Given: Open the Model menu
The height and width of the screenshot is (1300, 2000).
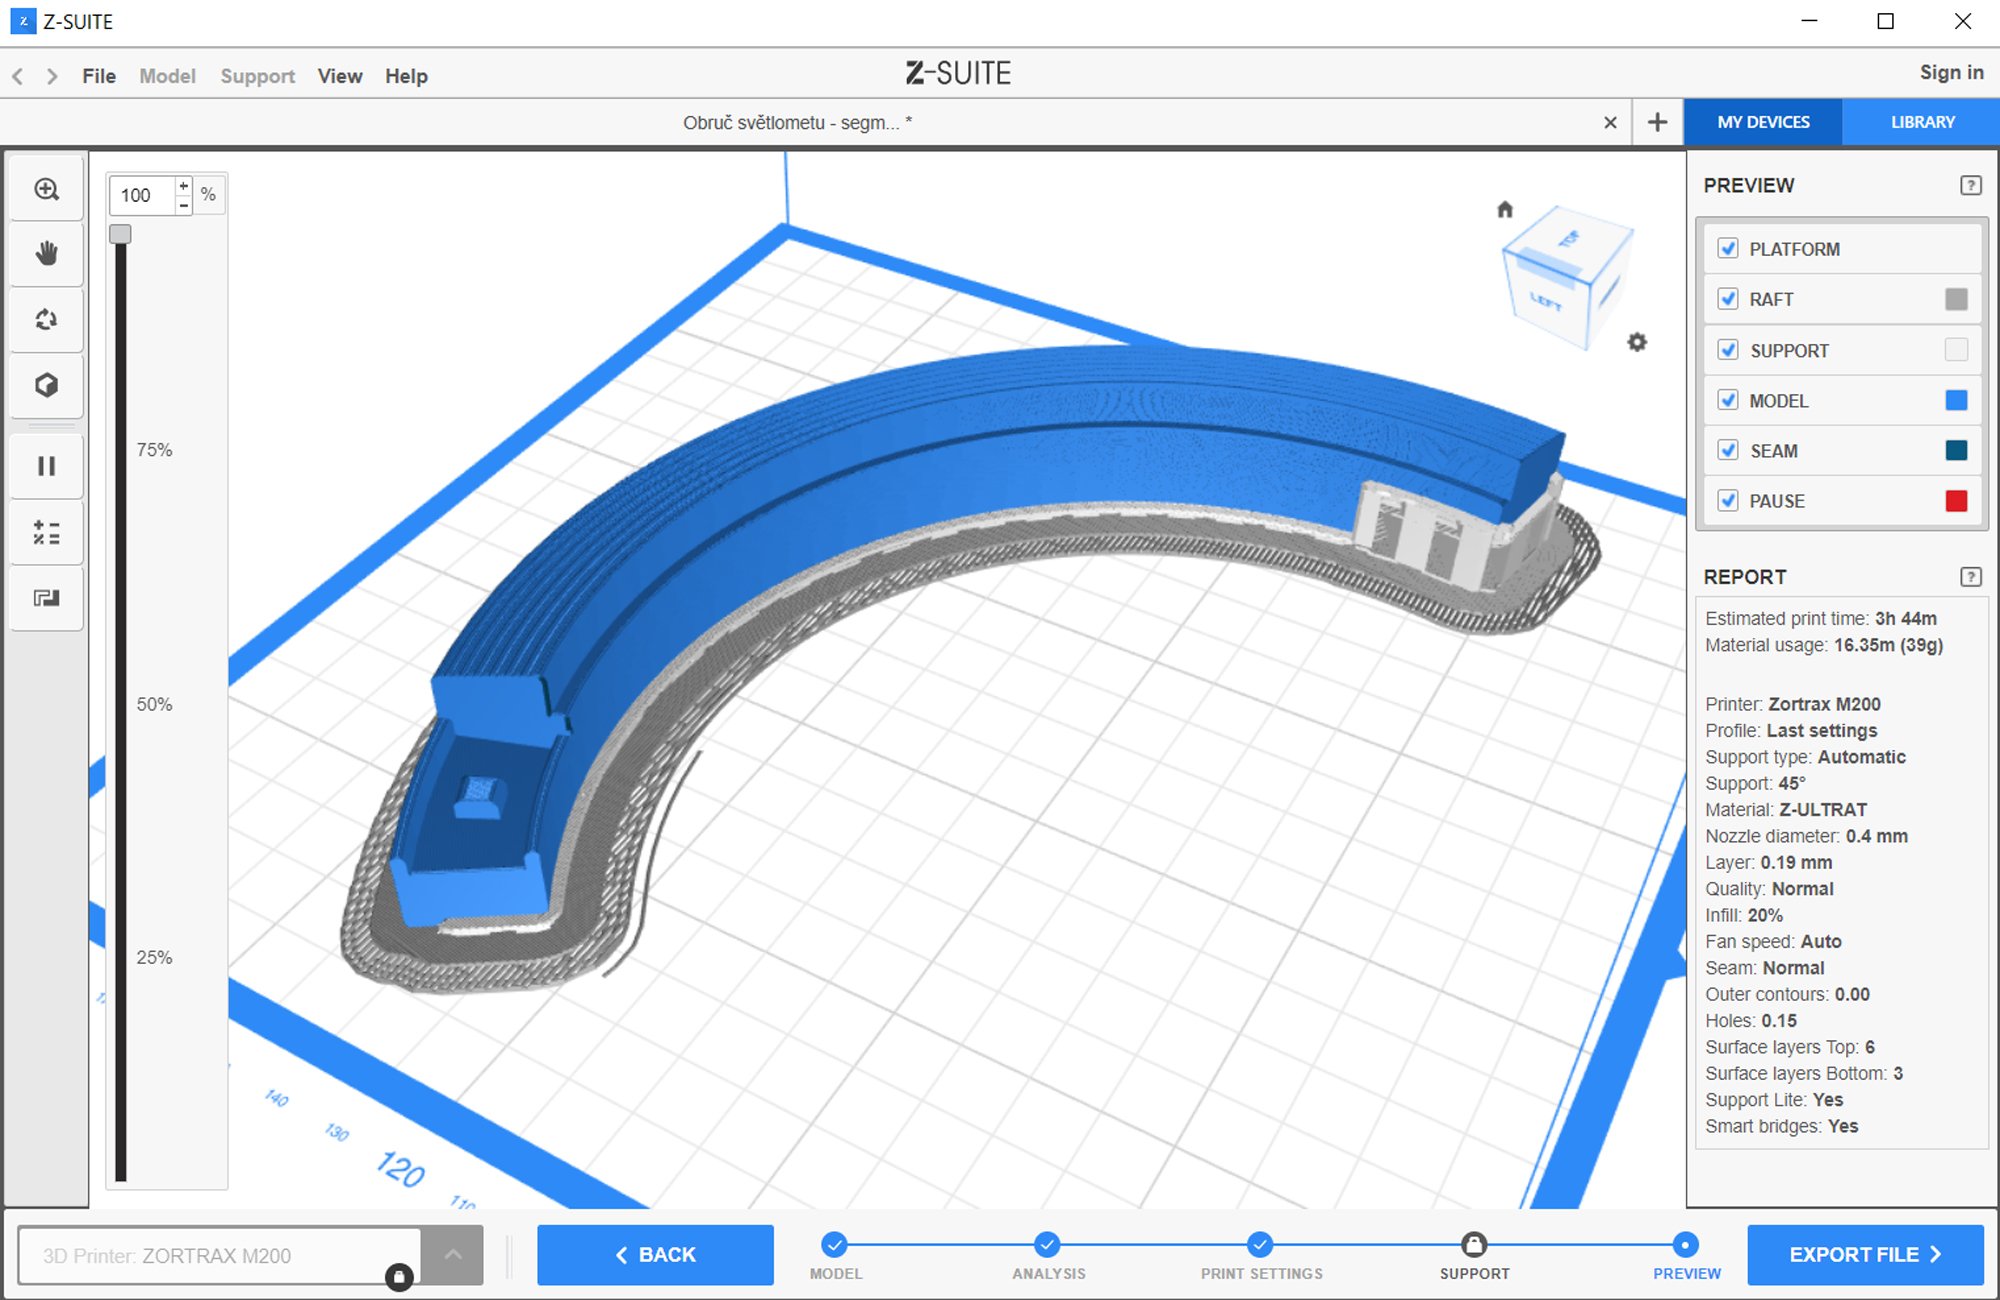Looking at the screenshot, I should tap(167, 76).
